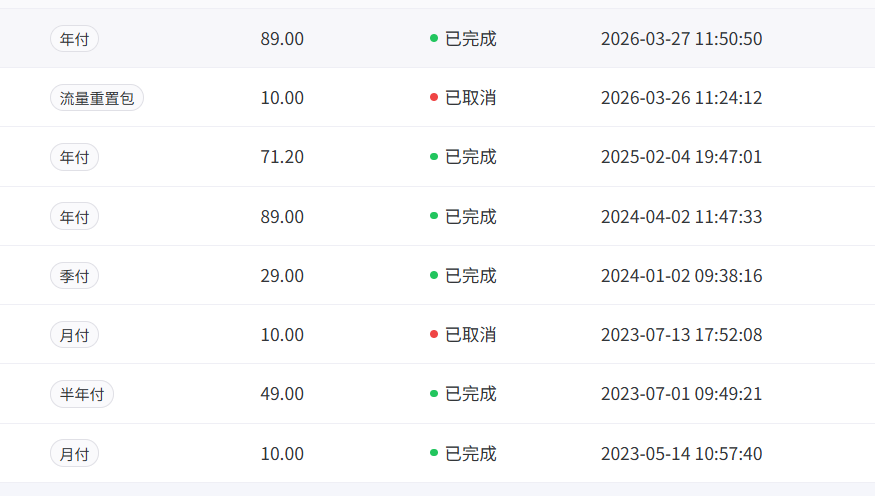Click the 年付 tag priced 71.20
This screenshot has height=496, width=875.
coord(74,157)
